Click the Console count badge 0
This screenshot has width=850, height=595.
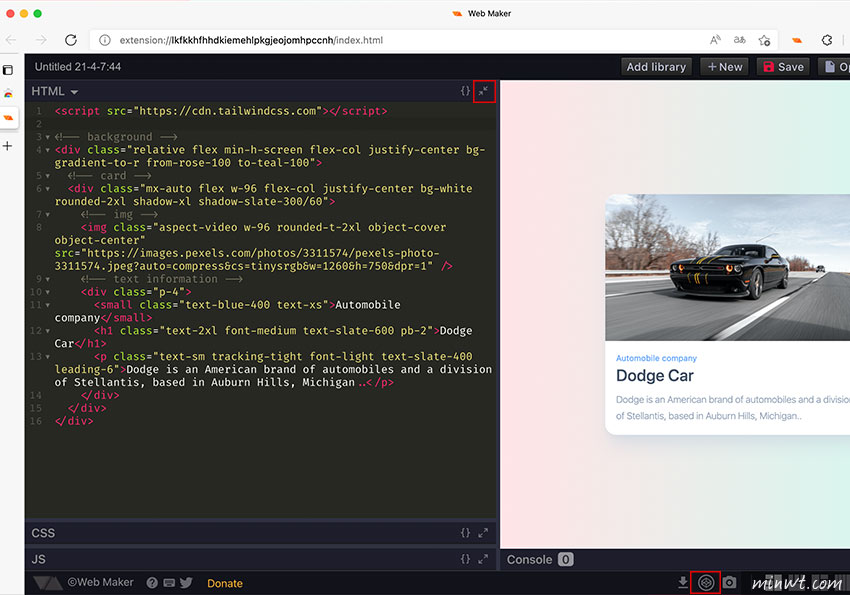[565, 560]
